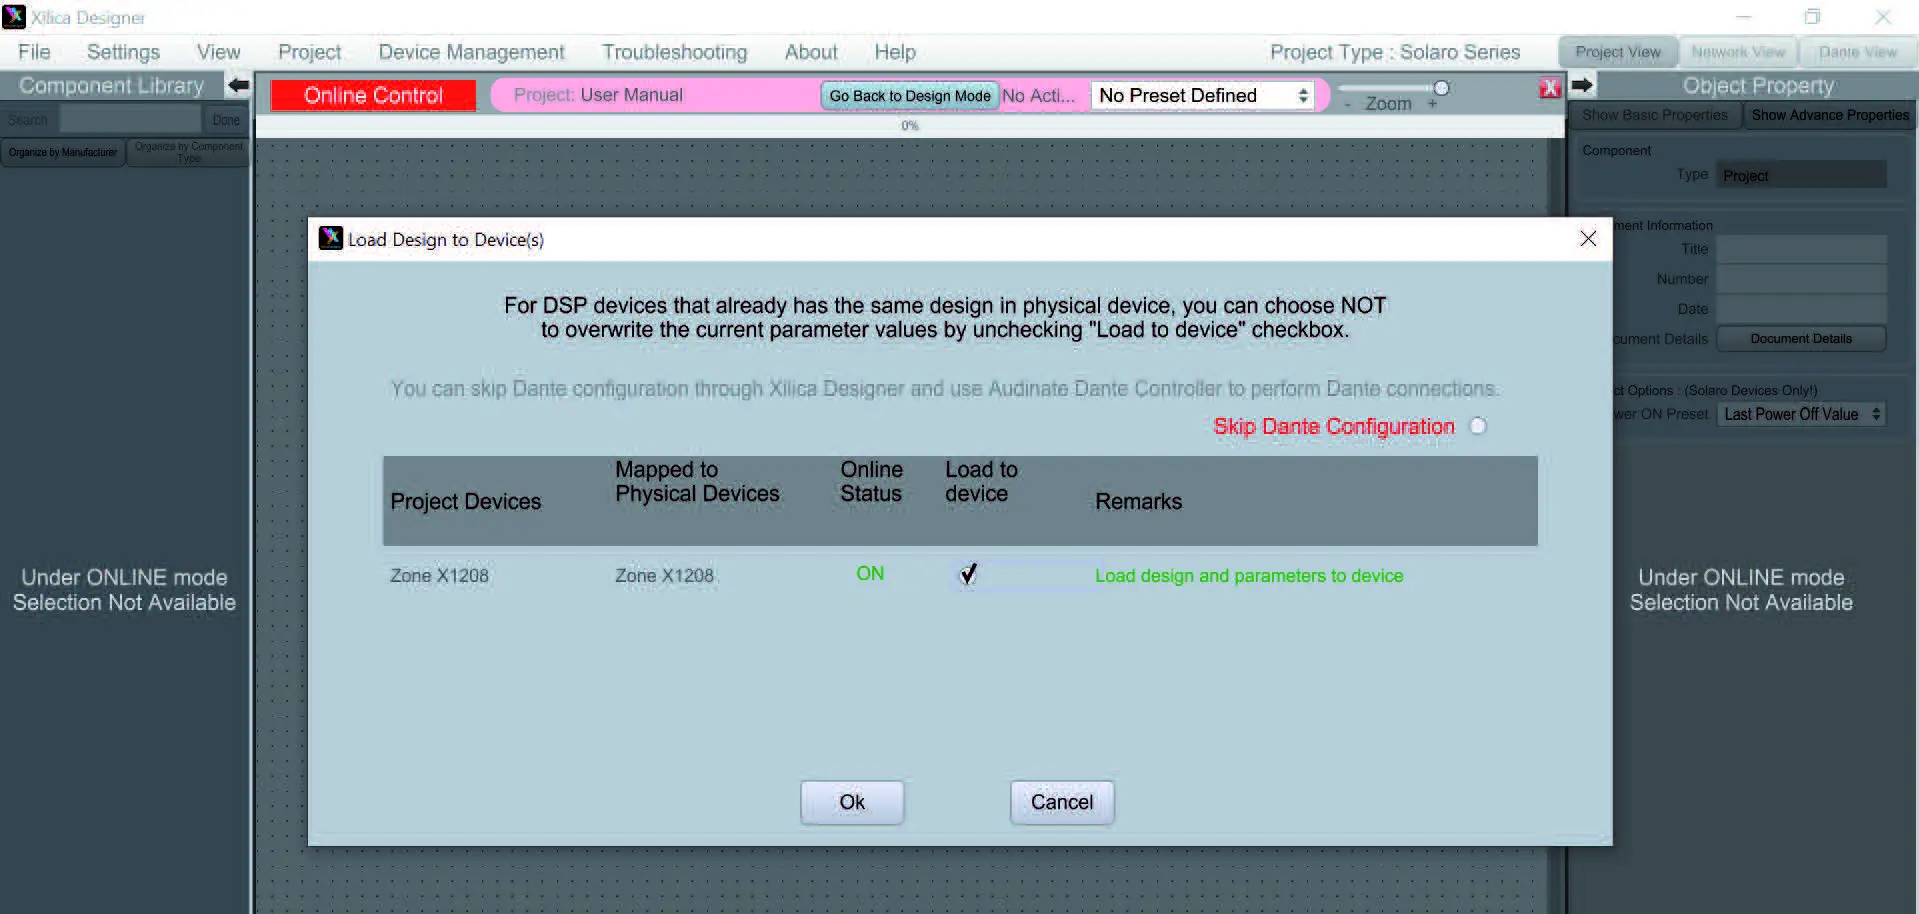The height and width of the screenshot is (914, 1919).
Task: Open Document Details in Object Property
Action: [1801, 339]
